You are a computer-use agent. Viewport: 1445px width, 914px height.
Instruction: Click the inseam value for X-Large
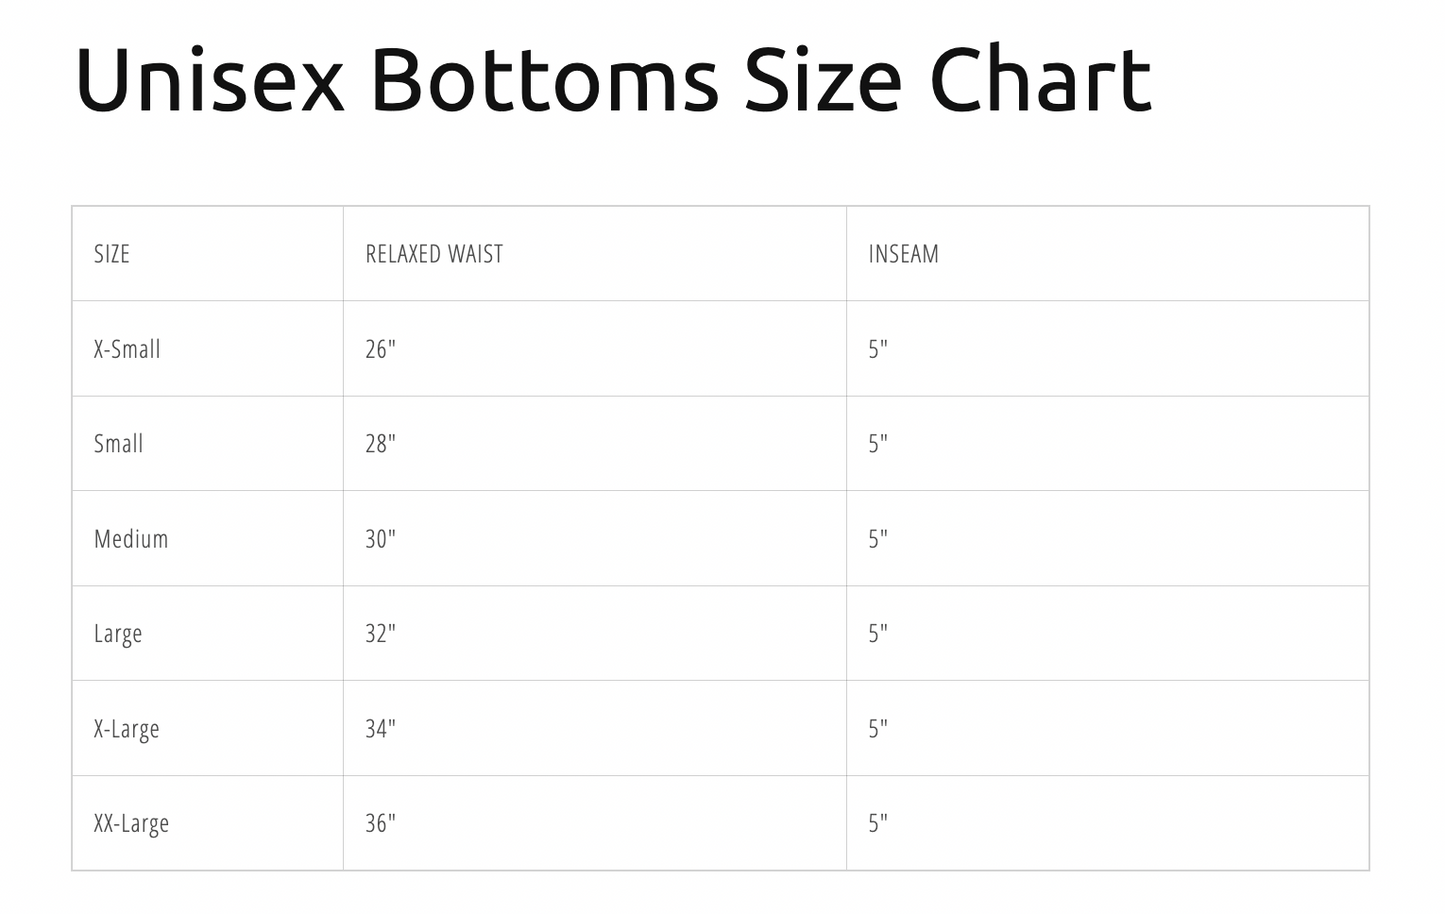(x=878, y=729)
